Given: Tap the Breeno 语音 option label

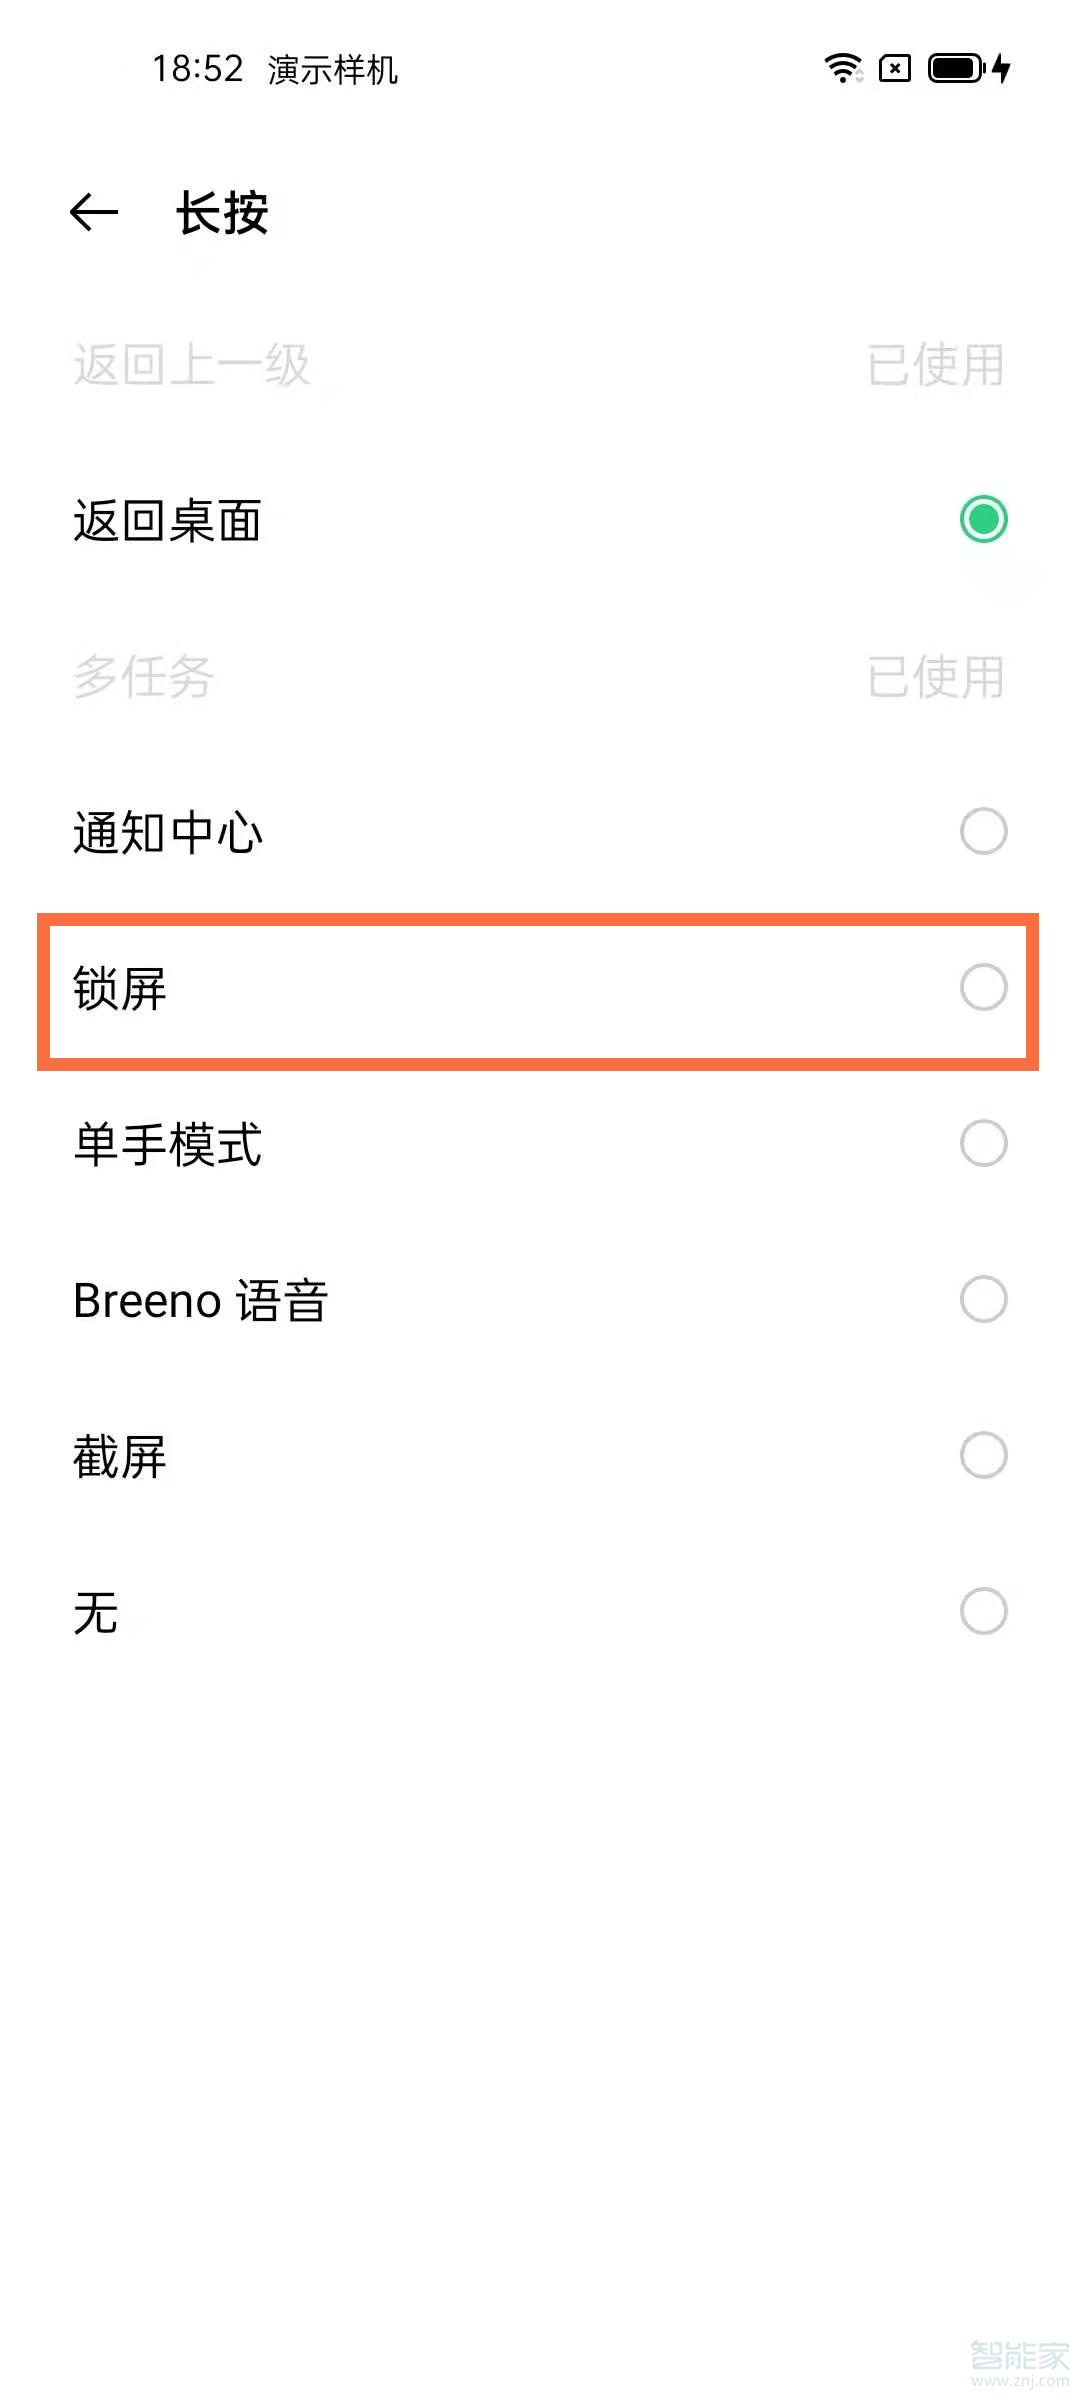Looking at the screenshot, I should tap(200, 1301).
